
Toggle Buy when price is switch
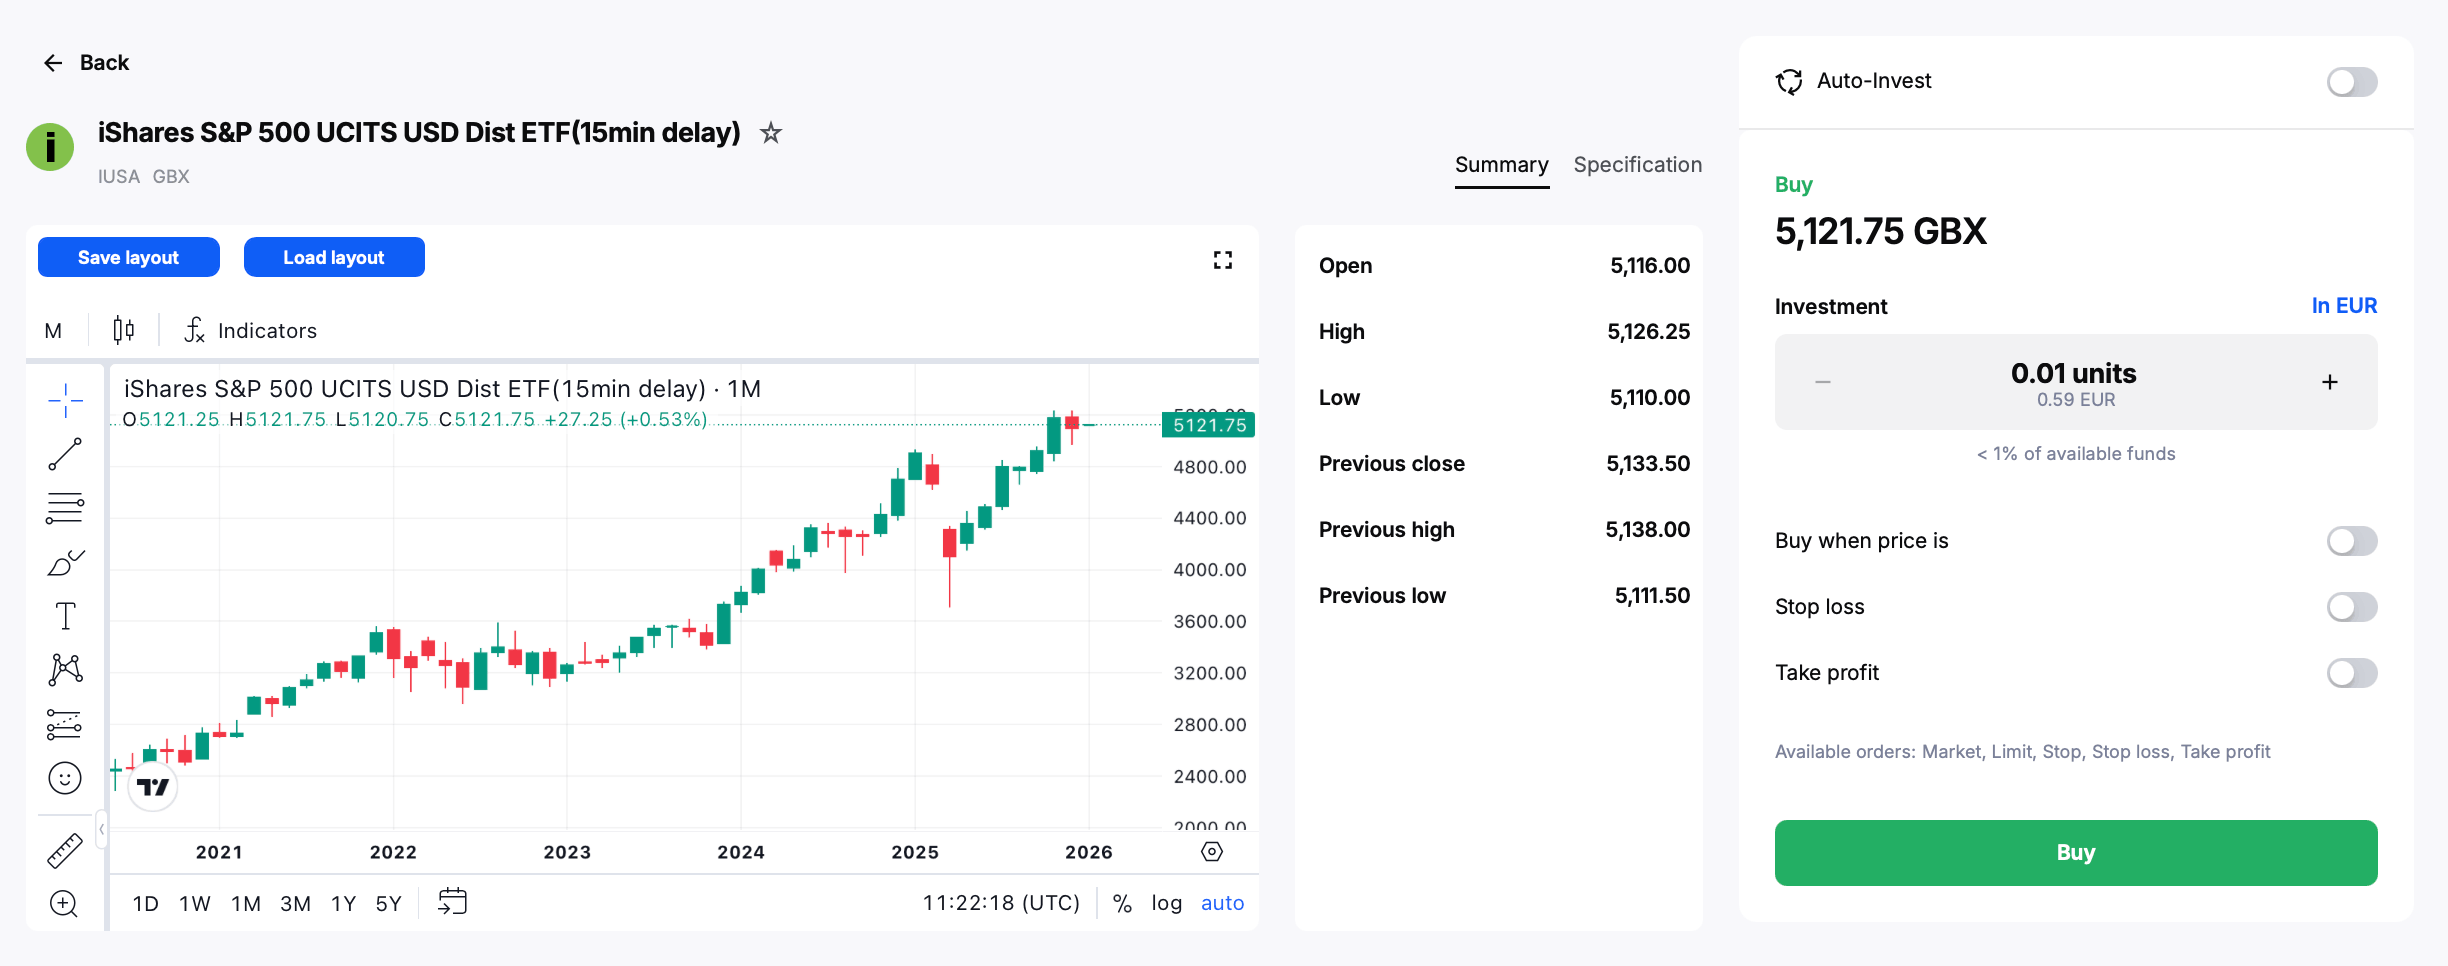[2352, 541]
